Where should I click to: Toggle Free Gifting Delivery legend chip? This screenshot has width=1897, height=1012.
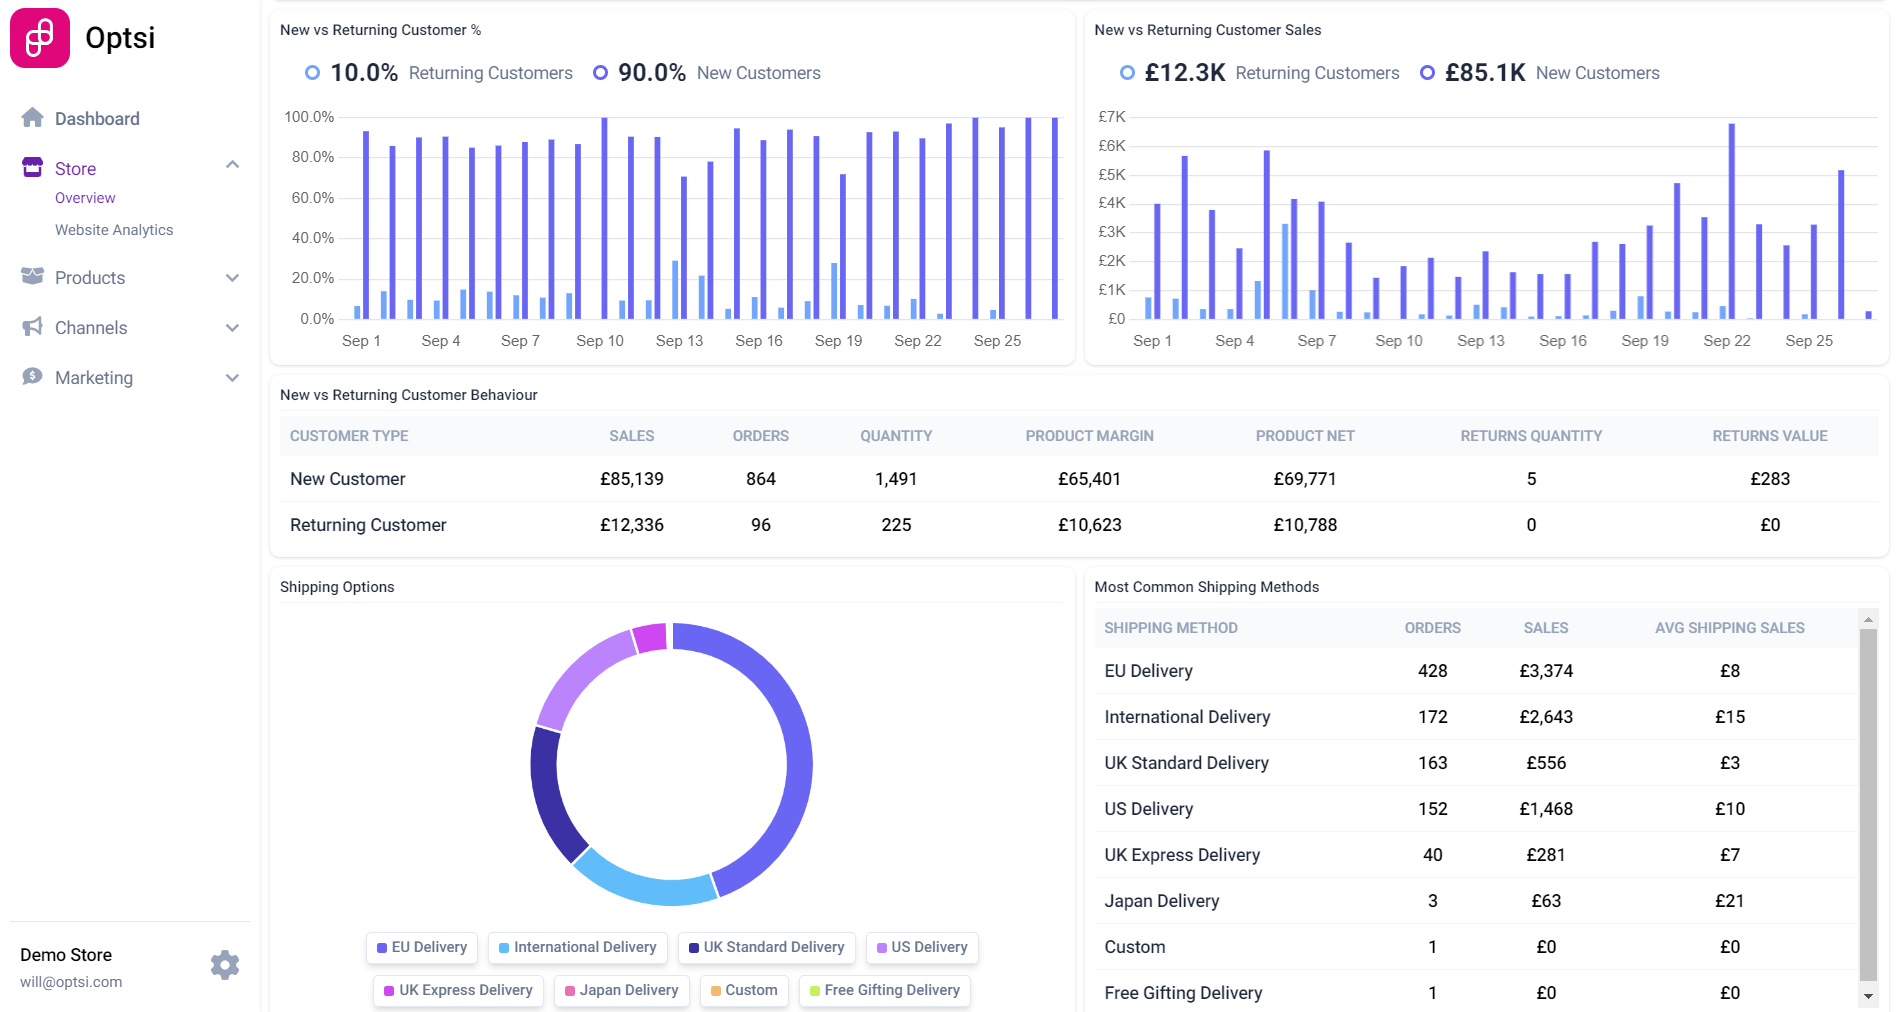[885, 990]
